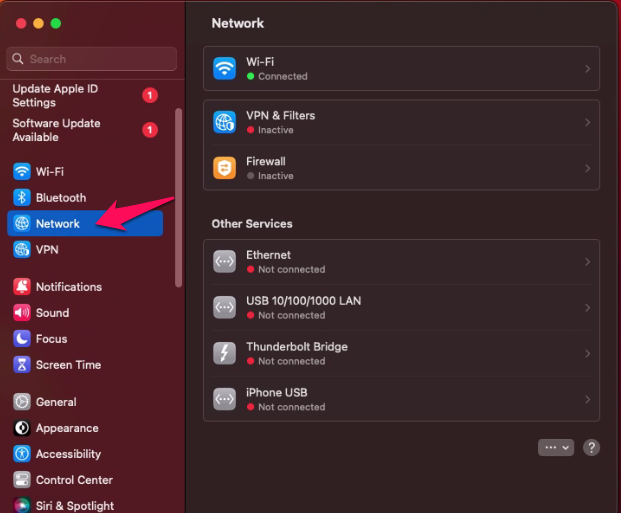
Task: Click the Thunderbolt Bridge lightning icon
Action: click(x=225, y=353)
